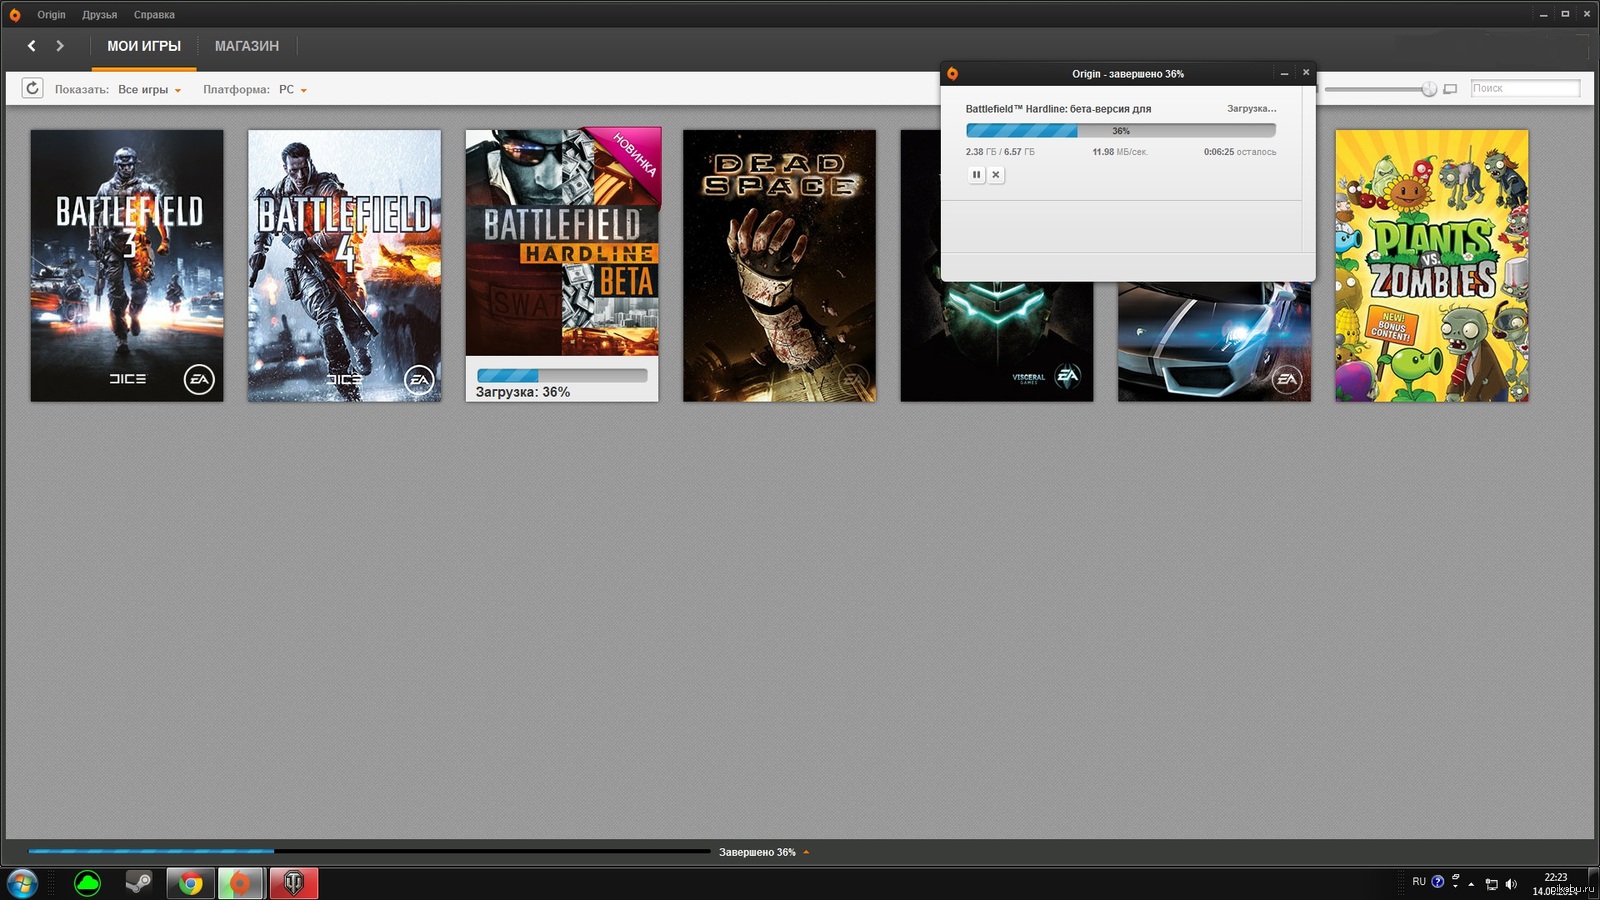
Task: Click the RU language indicator
Action: (x=1419, y=882)
